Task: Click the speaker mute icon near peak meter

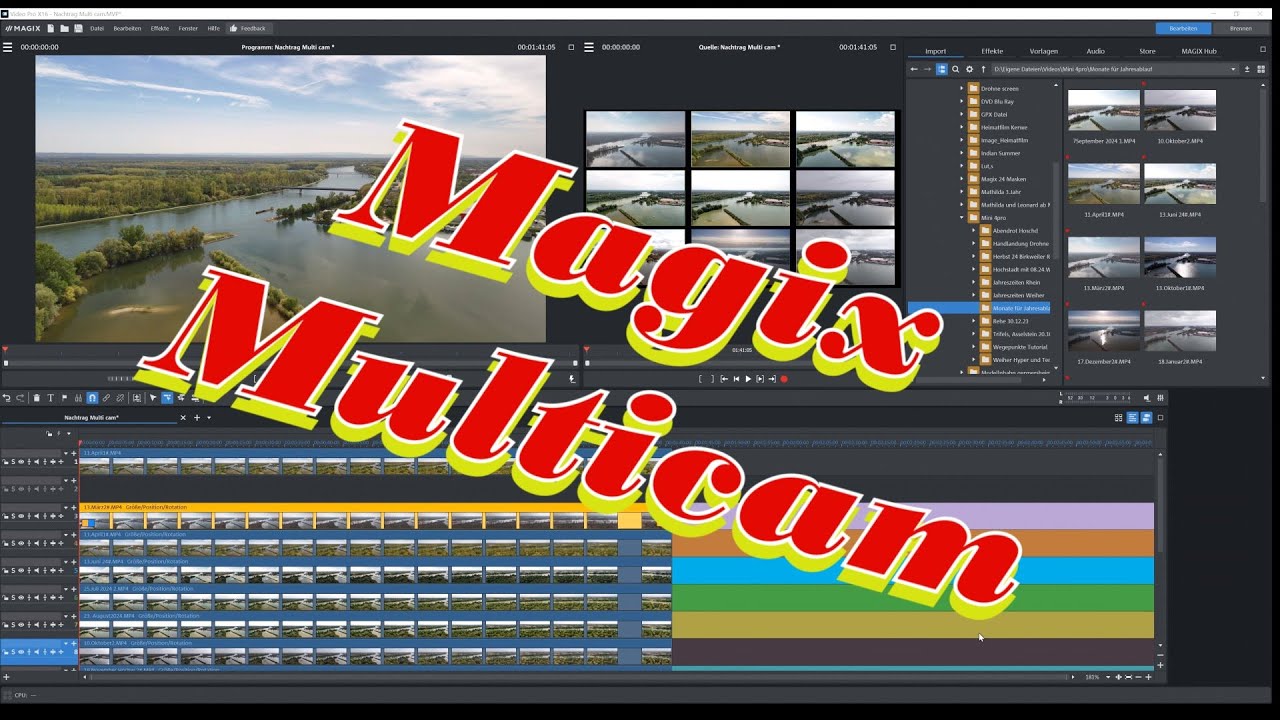Action: [1147, 398]
